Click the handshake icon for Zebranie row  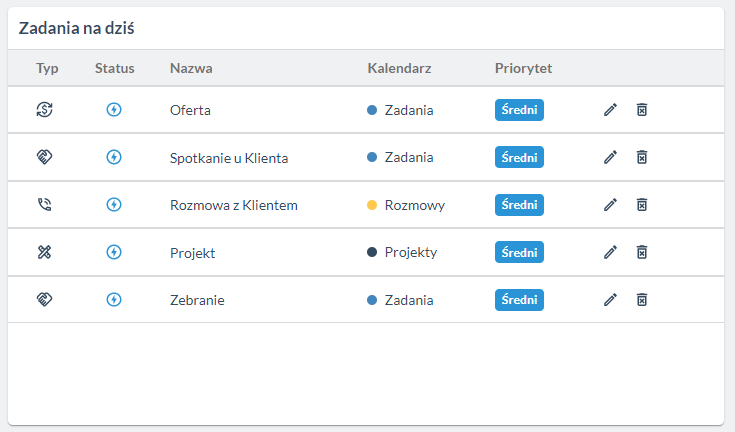(x=45, y=299)
